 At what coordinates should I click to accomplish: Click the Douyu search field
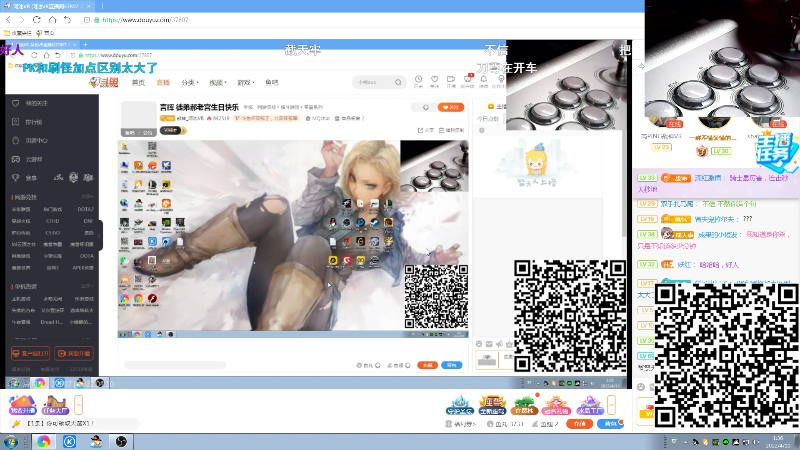tap(372, 82)
